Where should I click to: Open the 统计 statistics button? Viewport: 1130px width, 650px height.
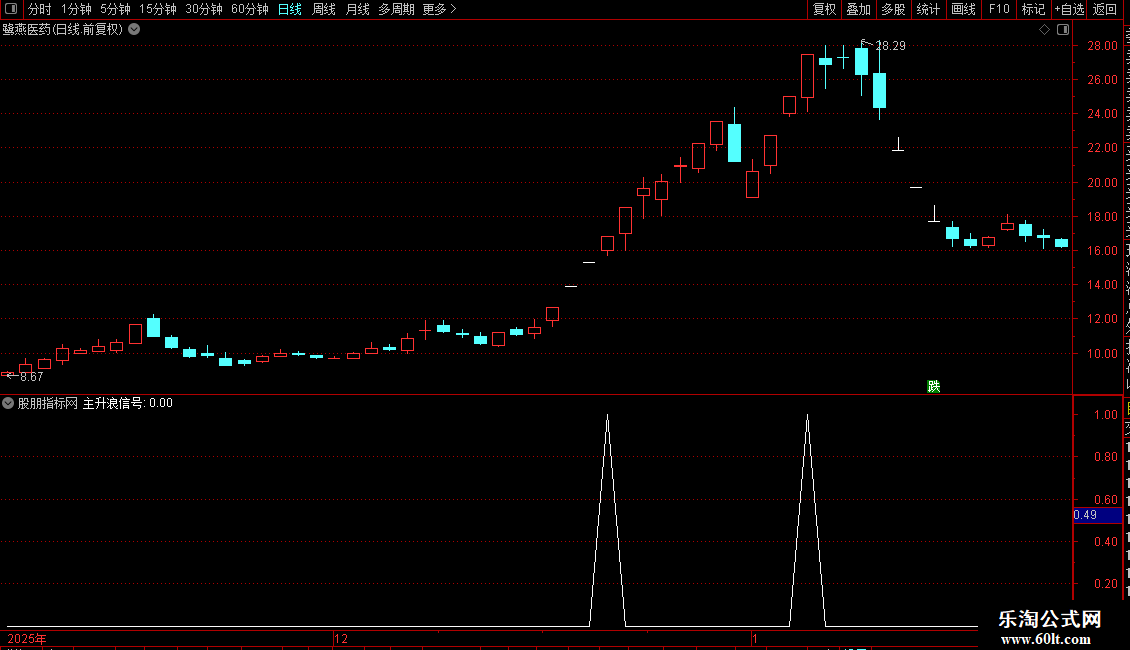927,9
